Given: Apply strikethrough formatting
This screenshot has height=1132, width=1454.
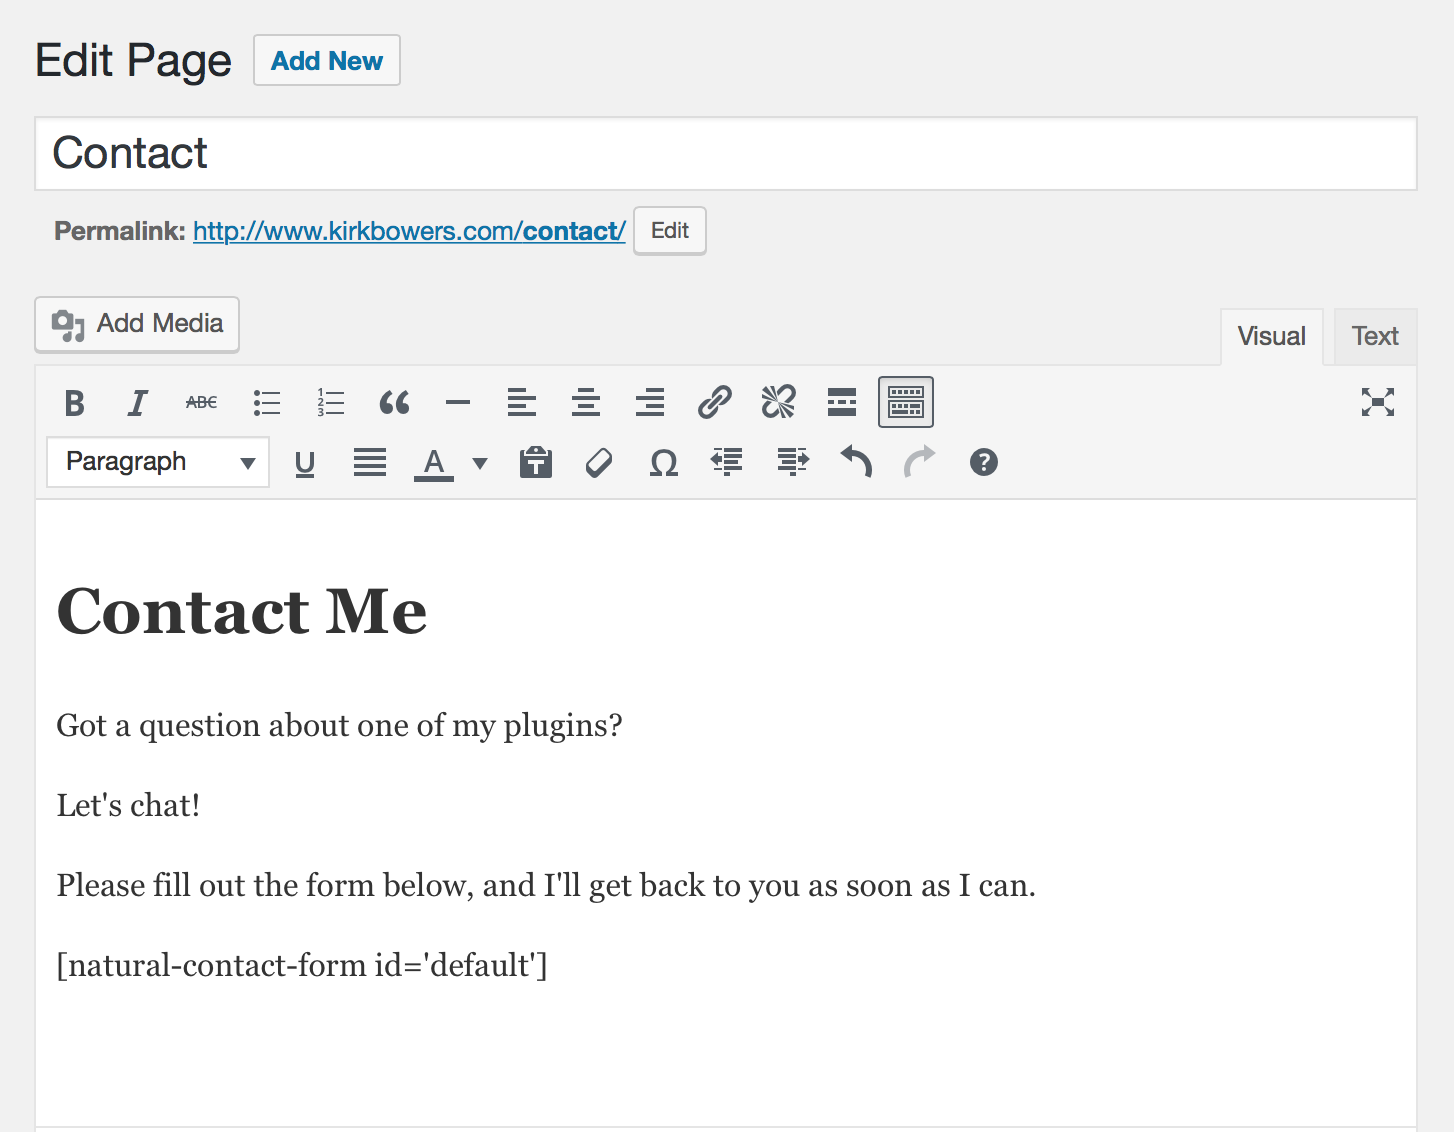Looking at the screenshot, I should tap(202, 403).
